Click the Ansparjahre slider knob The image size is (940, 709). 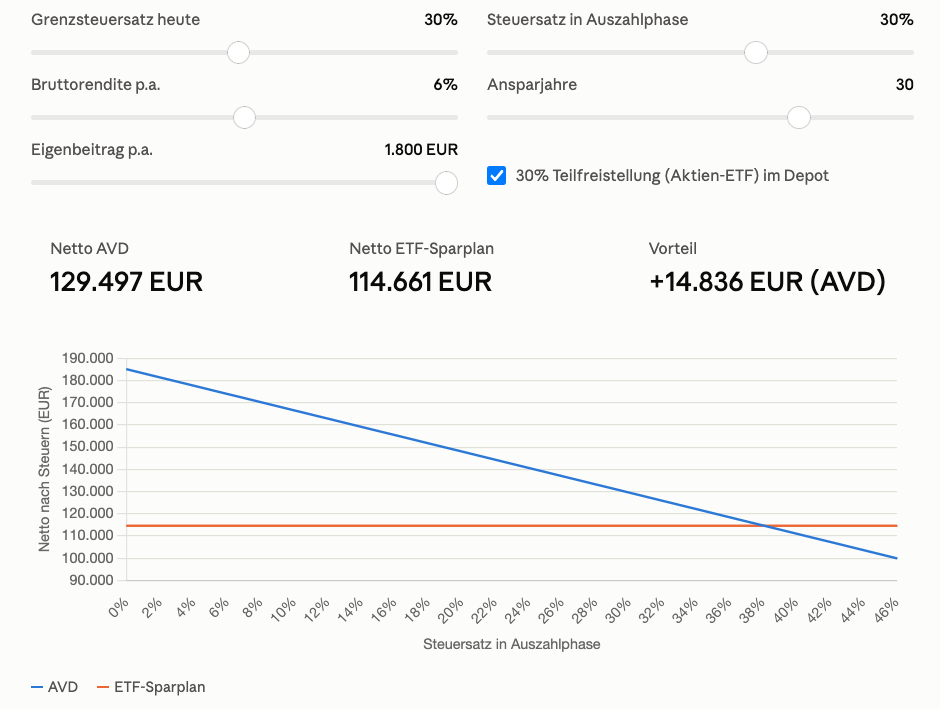tap(799, 117)
